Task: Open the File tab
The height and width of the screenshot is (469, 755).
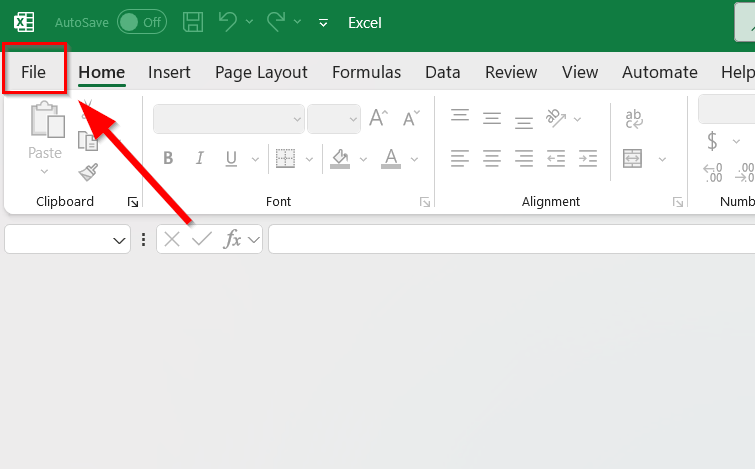Action: [34, 72]
